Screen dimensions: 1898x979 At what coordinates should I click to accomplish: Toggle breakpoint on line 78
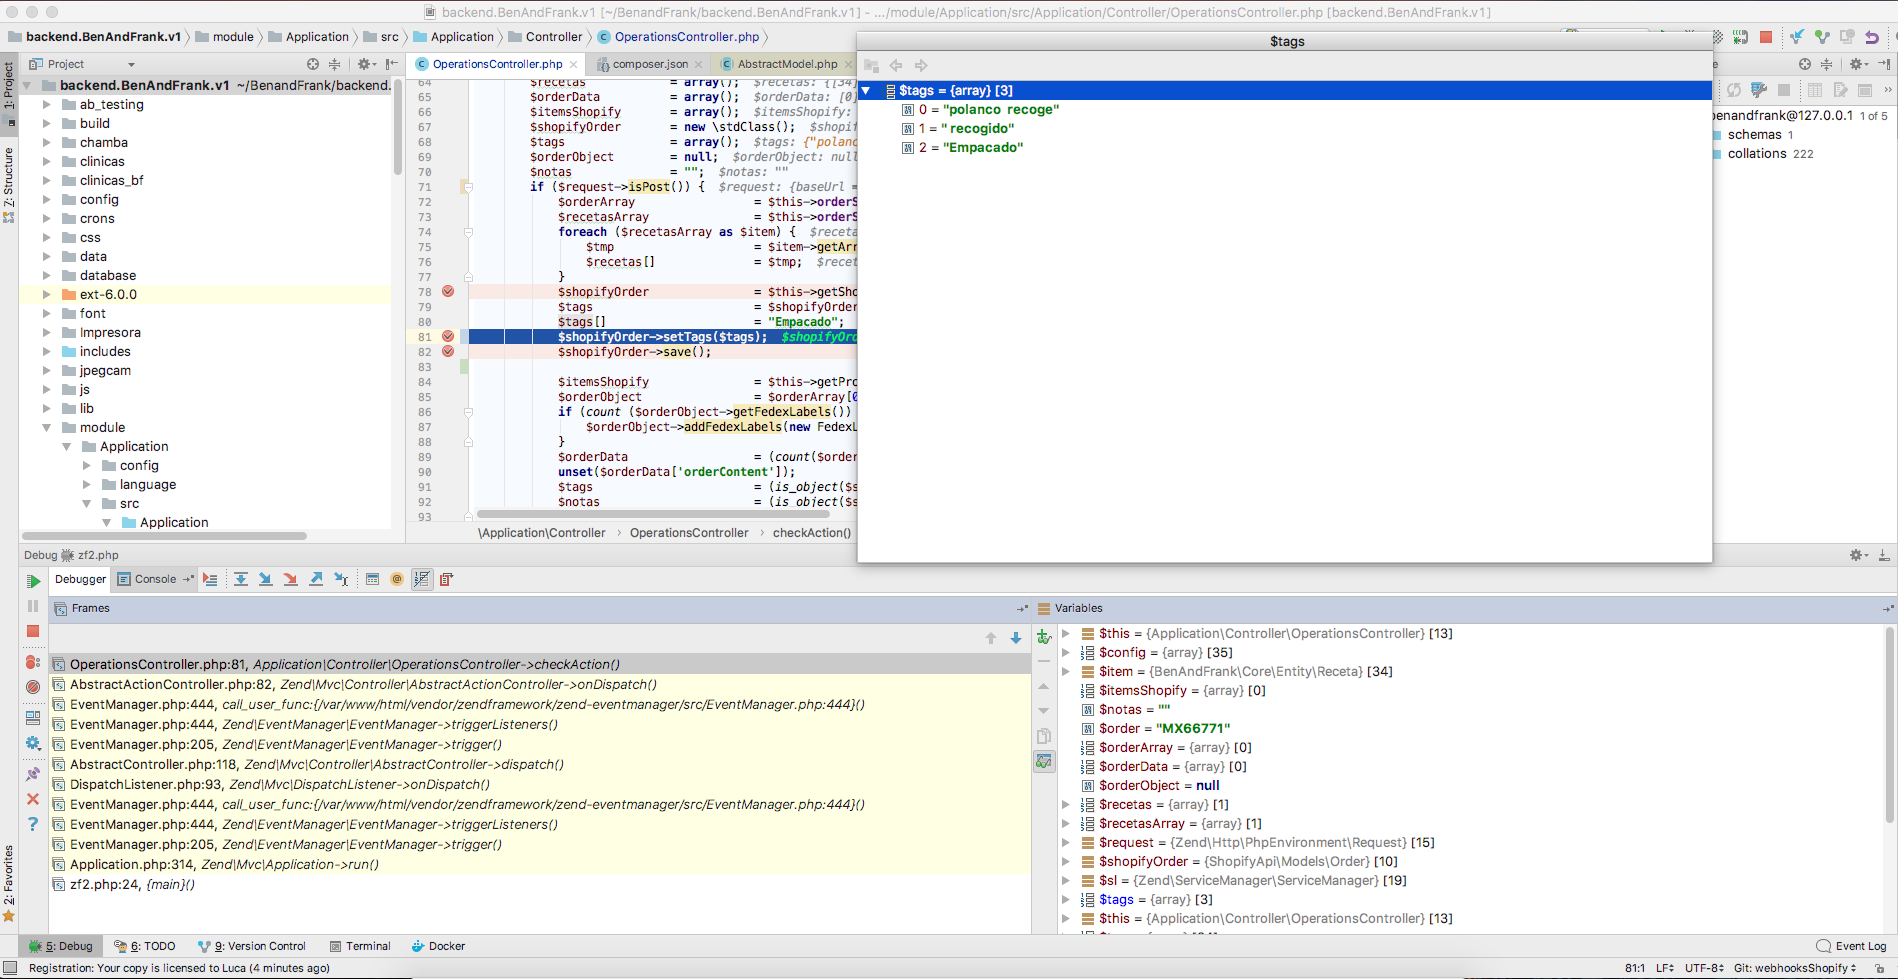pos(448,291)
